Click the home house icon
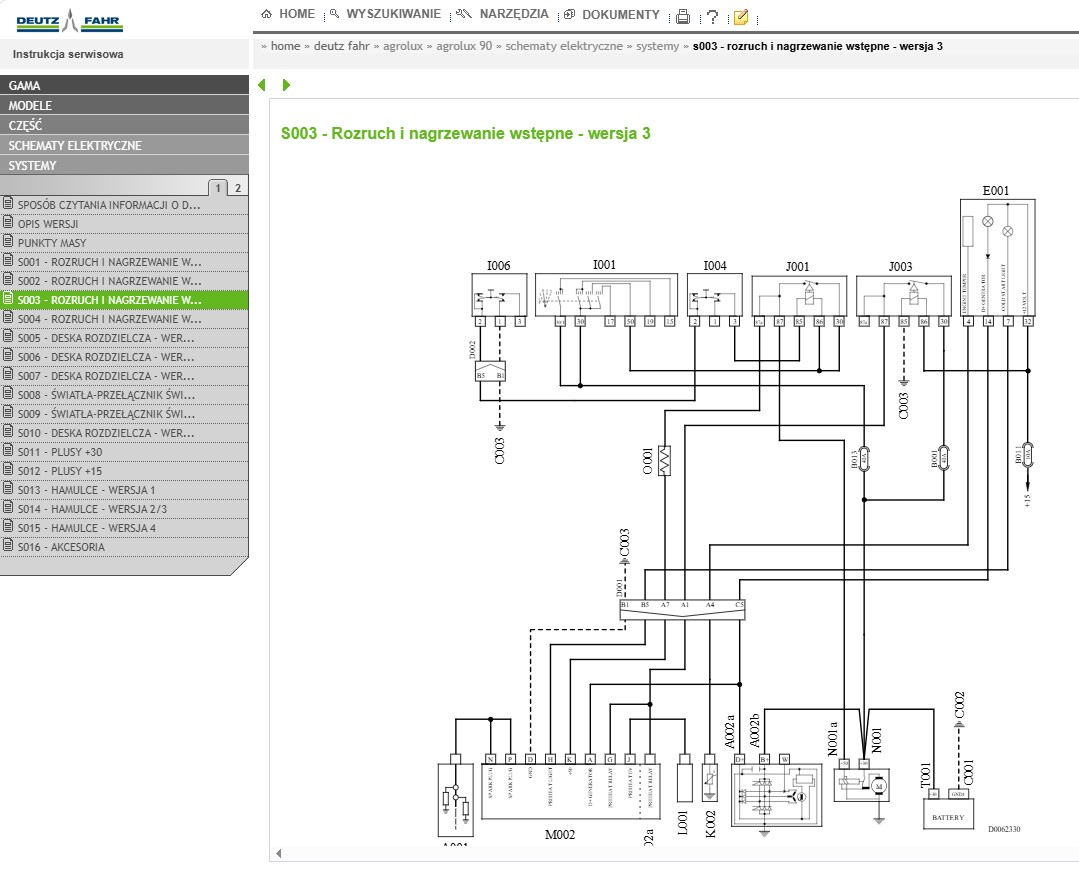Image resolution: width=1079 pixels, height=869 pixels. 267,13
